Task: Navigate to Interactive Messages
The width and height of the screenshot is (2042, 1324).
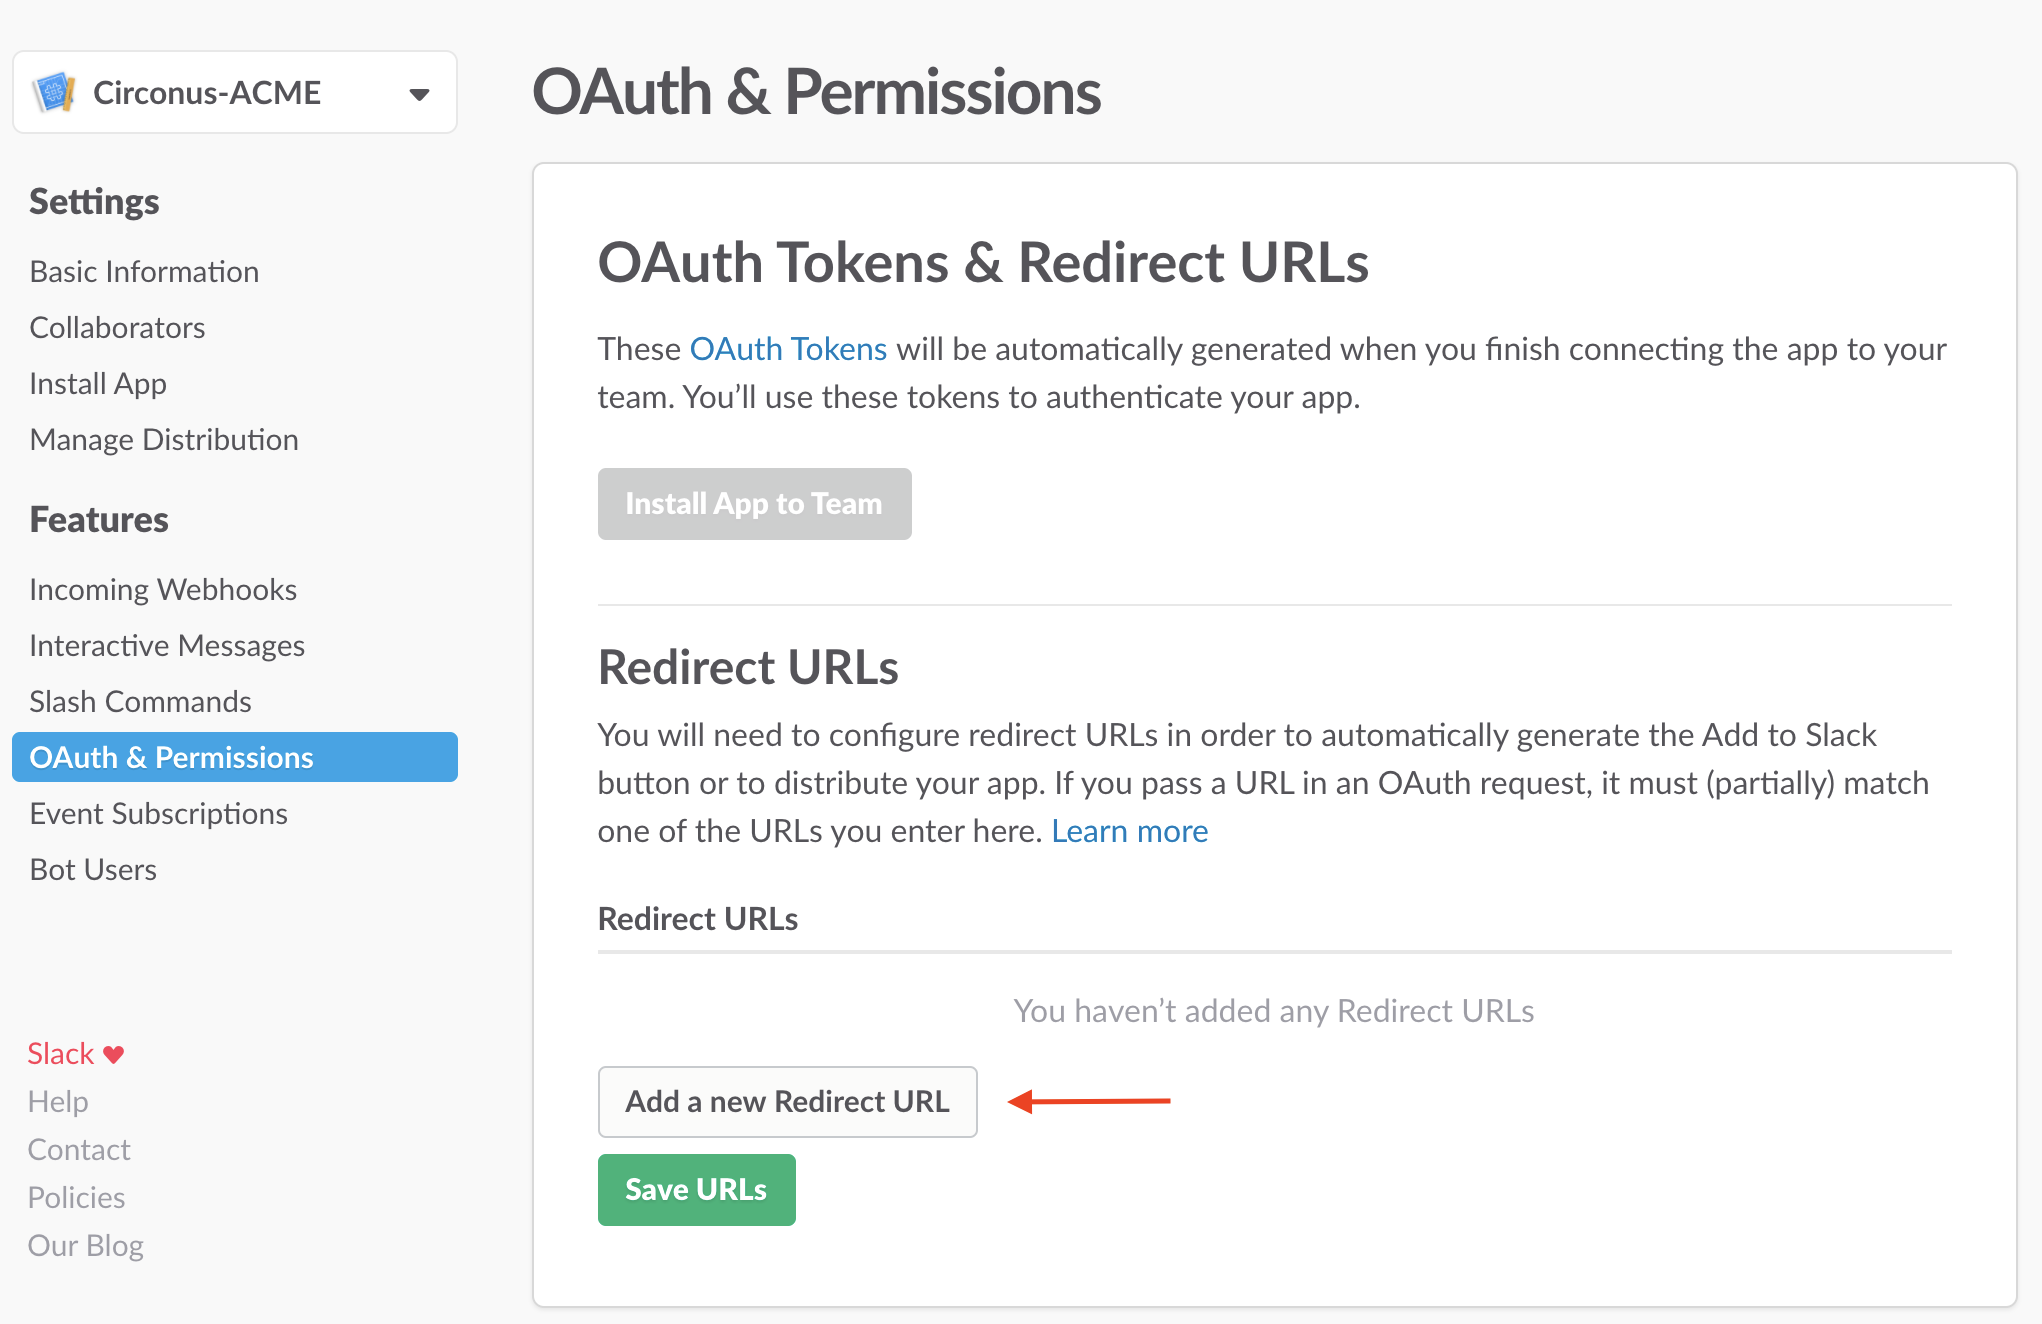Action: tap(167, 646)
